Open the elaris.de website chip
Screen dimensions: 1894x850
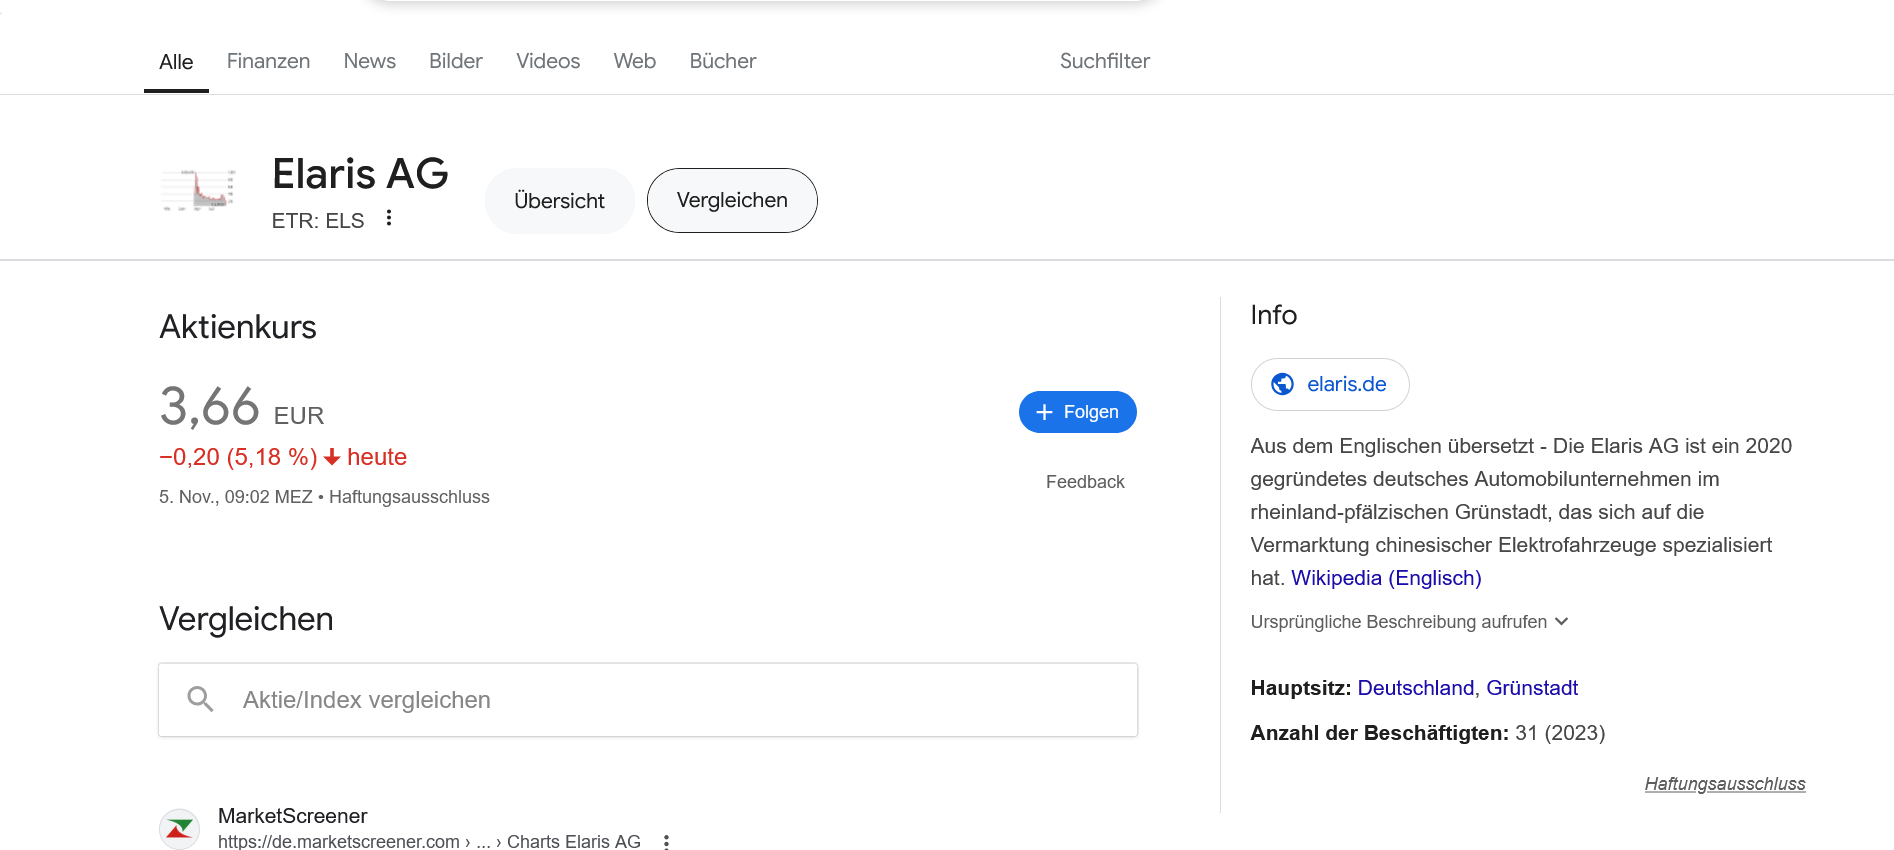(1329, 384)
